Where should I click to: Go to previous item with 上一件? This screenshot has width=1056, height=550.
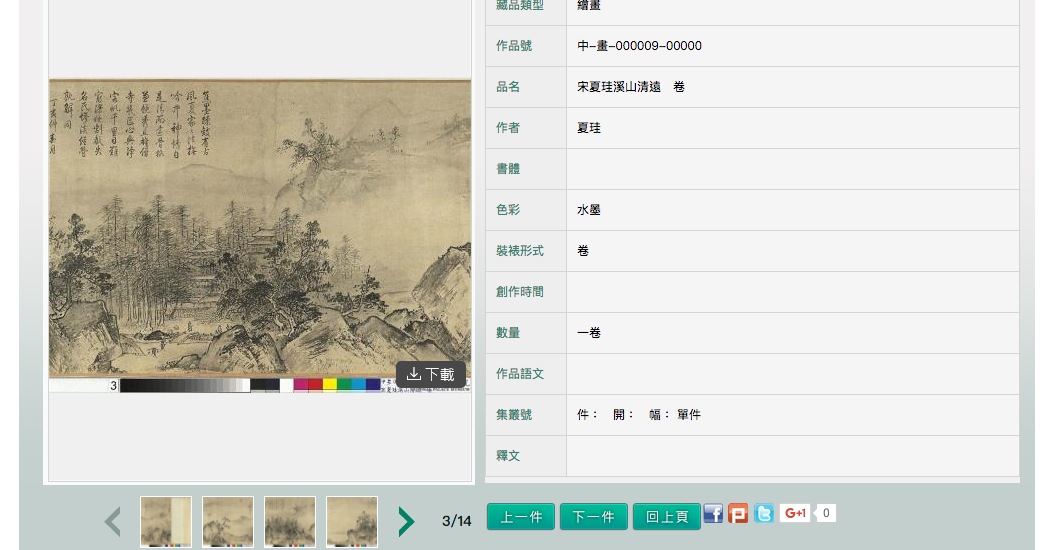521,516
